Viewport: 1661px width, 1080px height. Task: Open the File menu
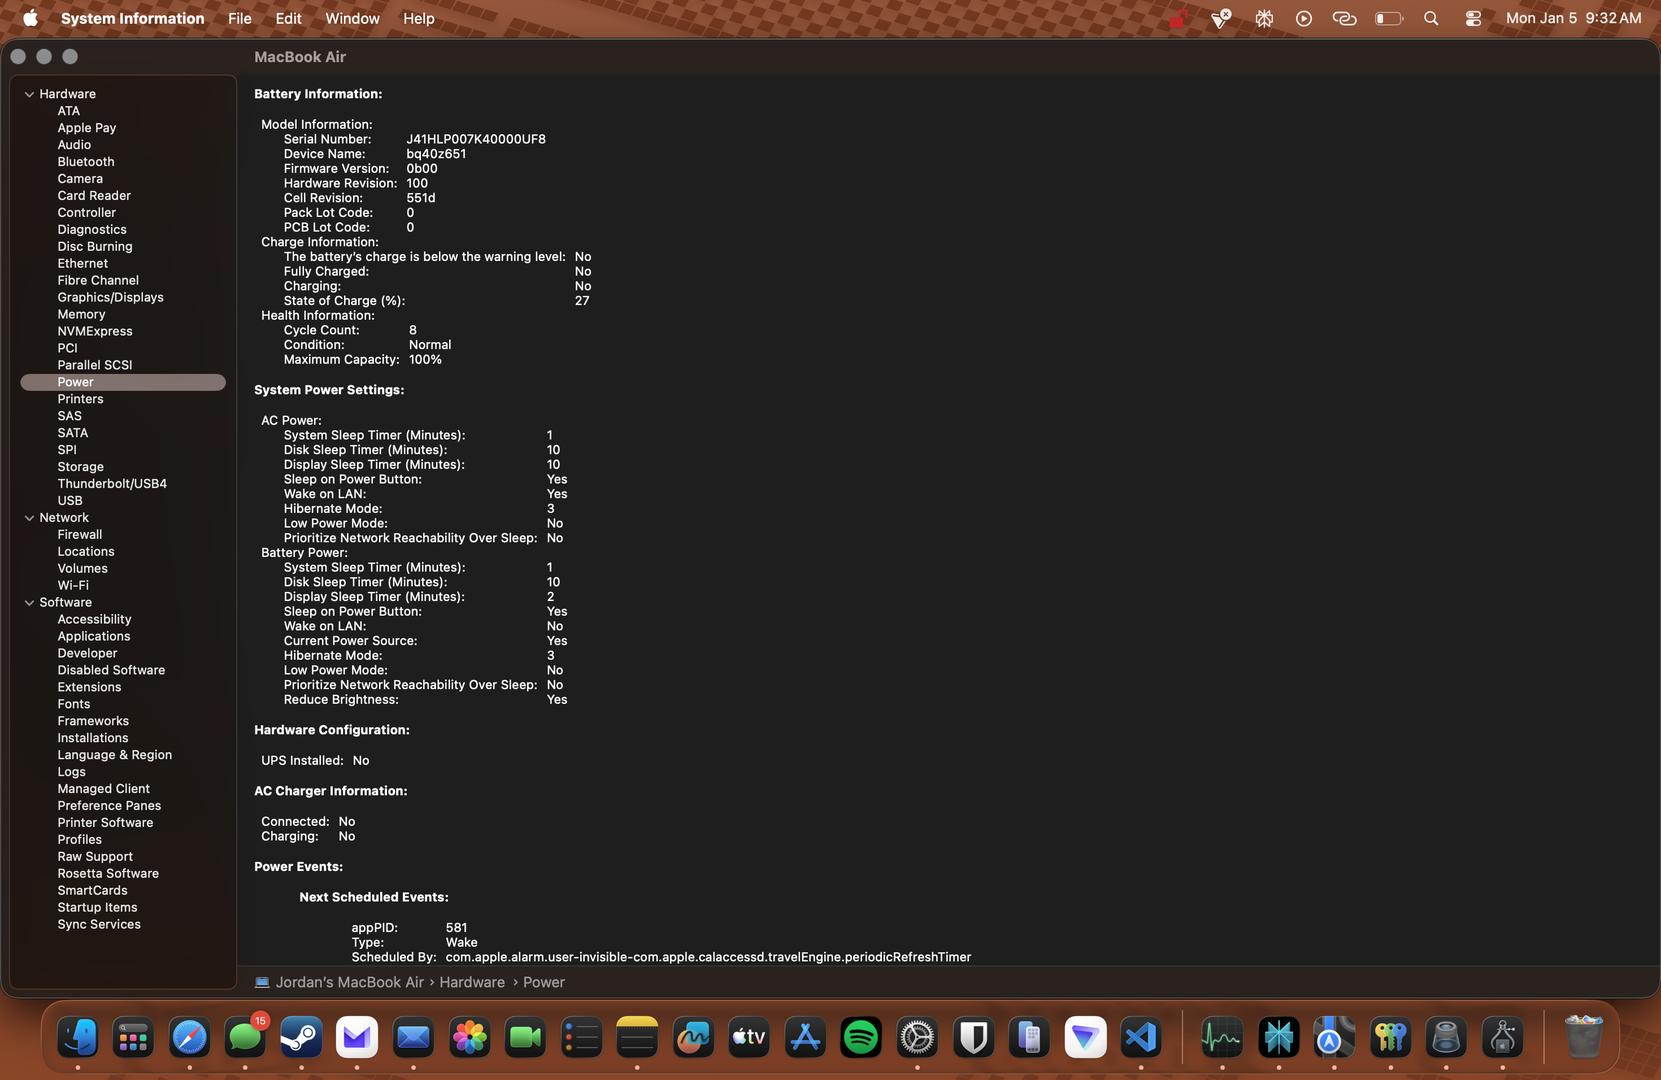click(239, 18)
